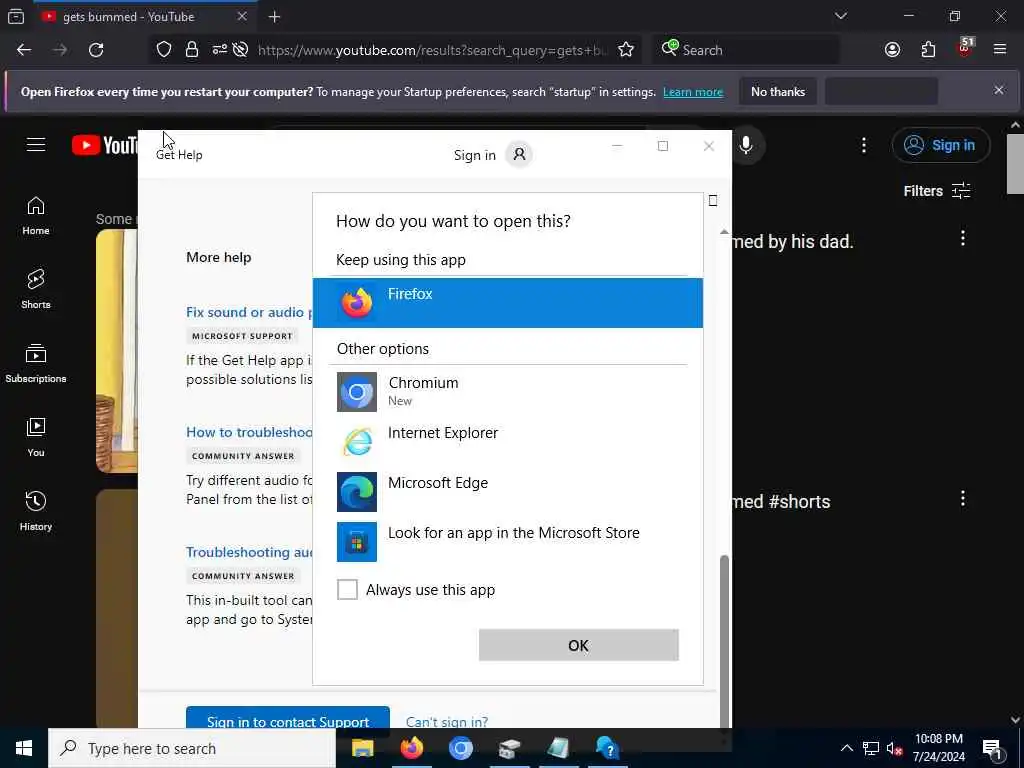
Task: Open the Firefox account icon
Action: click(892, 50)
